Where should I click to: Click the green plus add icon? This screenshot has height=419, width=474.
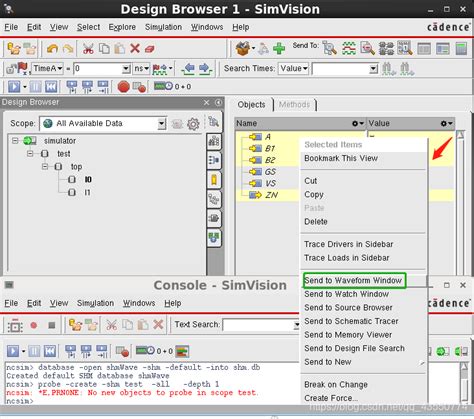pos(279,49)
